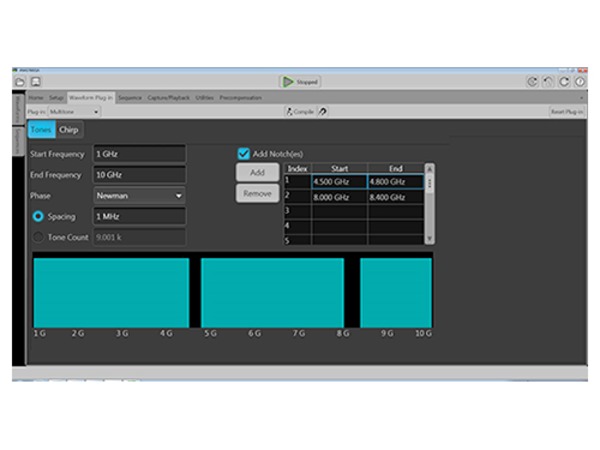Click the Remove notch button

[257, 193]
